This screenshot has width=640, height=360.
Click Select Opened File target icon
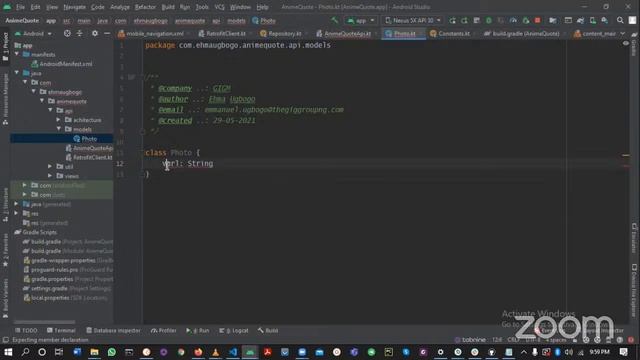pos(67,33)
